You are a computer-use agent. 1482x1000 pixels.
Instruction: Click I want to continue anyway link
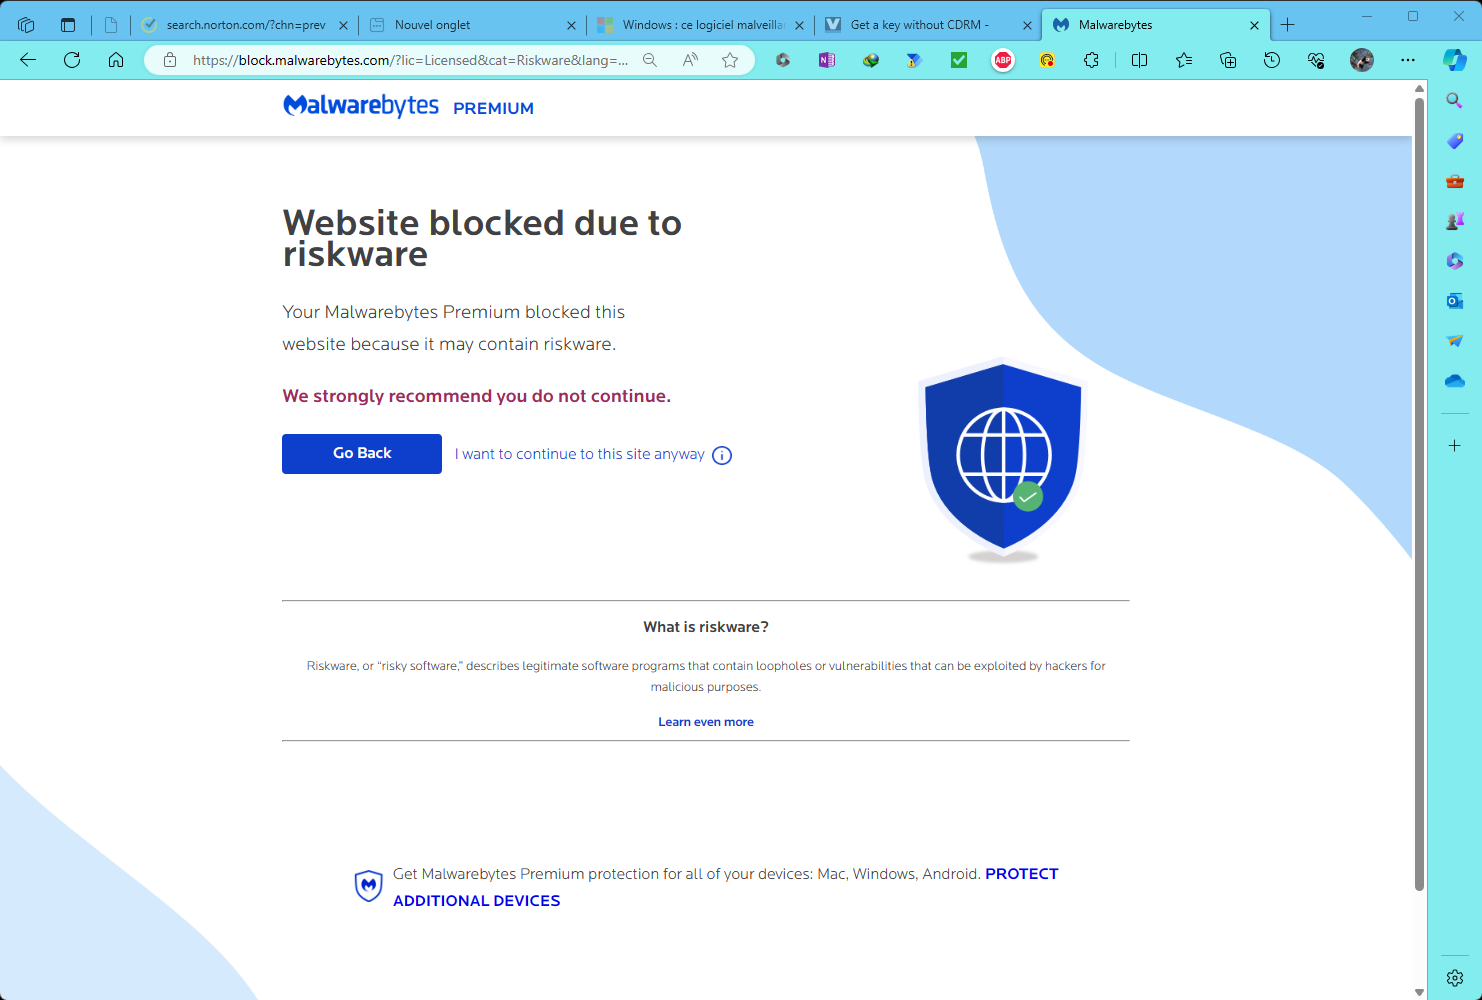580,454
